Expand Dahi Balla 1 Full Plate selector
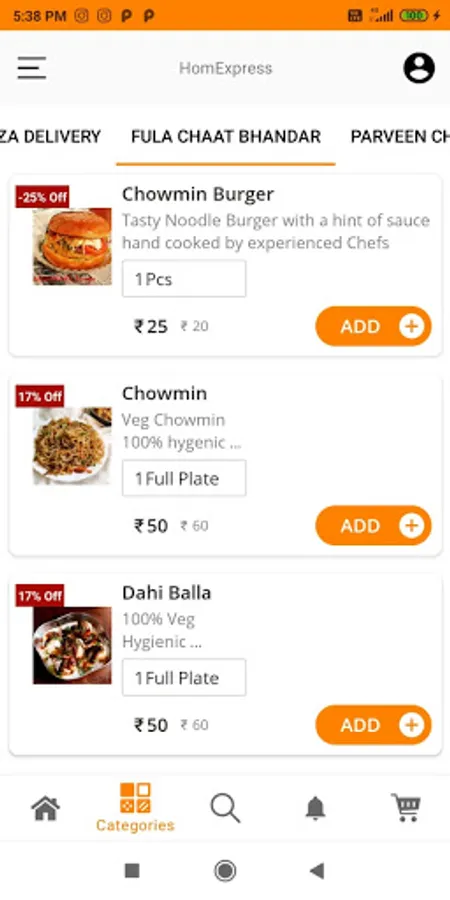450x900 pixels. pos(184,677)
